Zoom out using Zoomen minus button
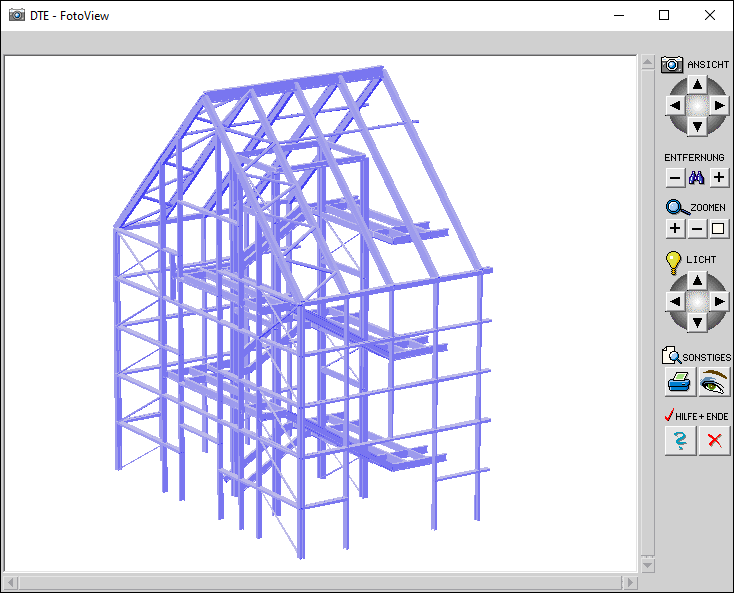This screenshot has width=734, height=593. point(697,229)
